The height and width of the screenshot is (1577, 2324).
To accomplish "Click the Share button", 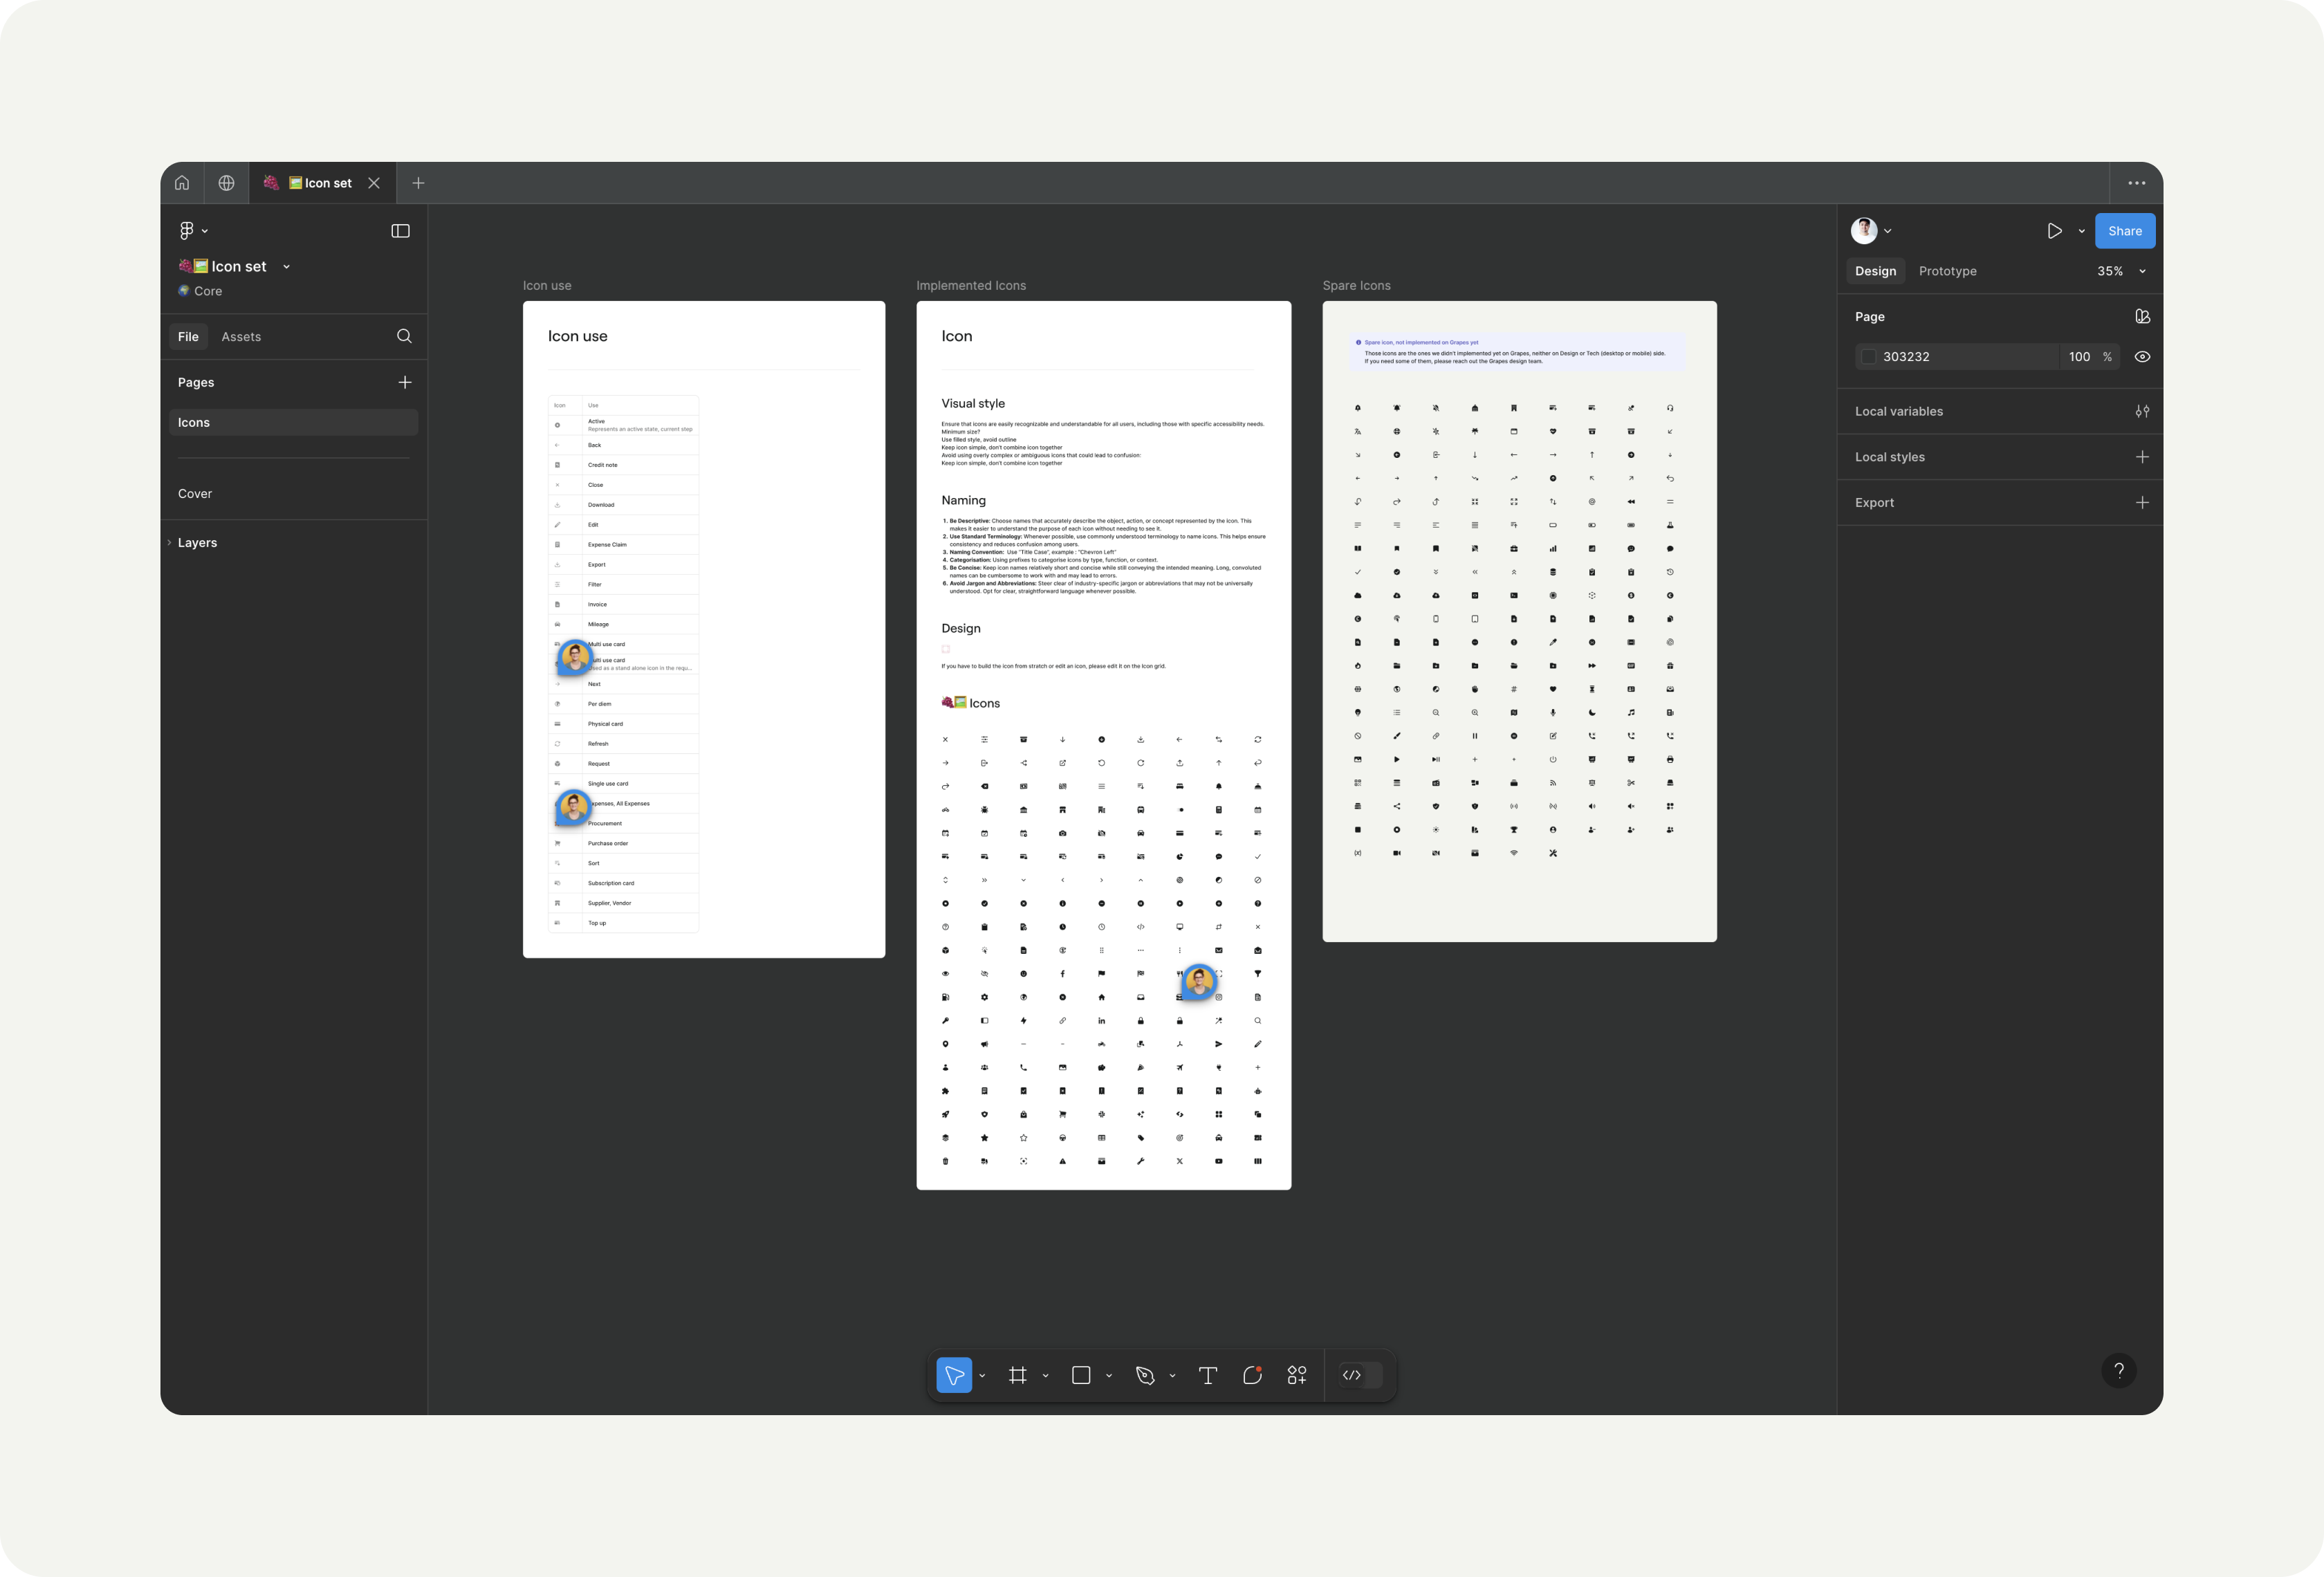I will pos(2125,231).
